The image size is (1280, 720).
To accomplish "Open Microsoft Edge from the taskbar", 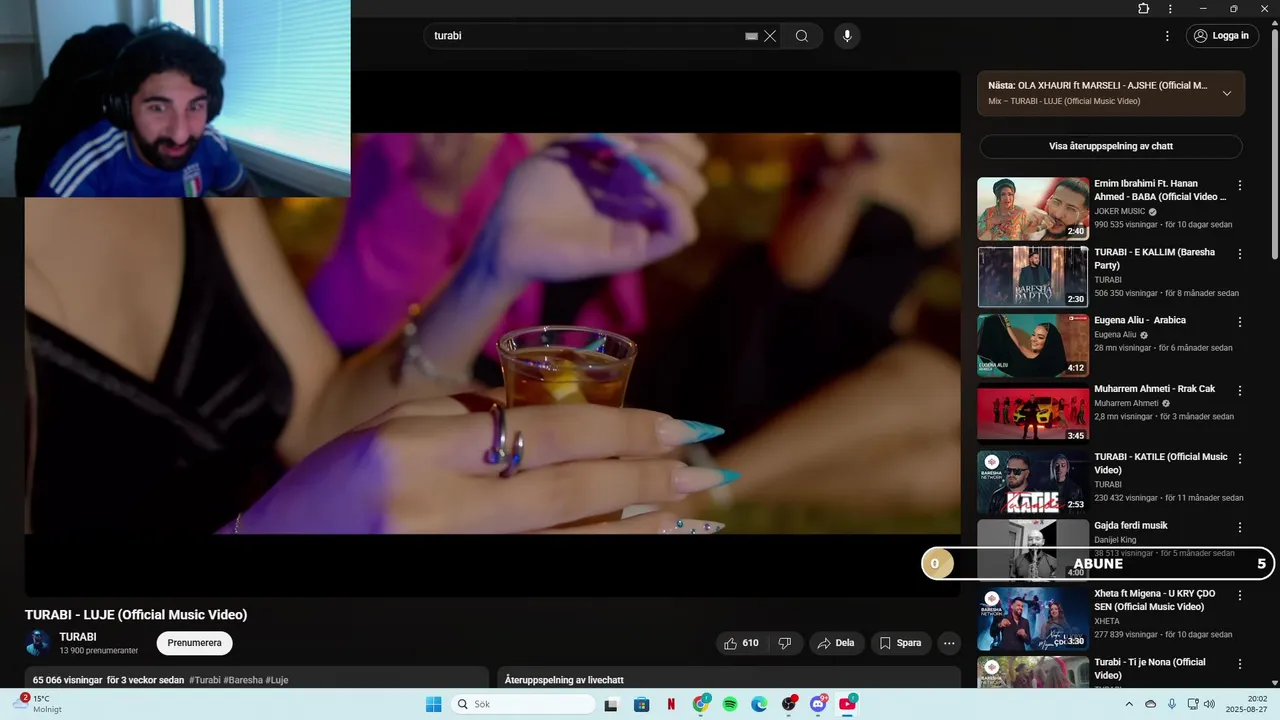I will pos(759,704).
